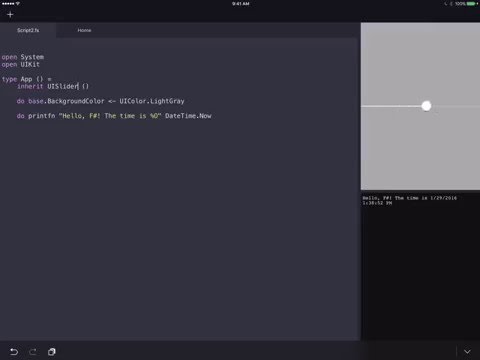Tap the Wi-Fi signal indicator
This screenshot has width=480, height=360.
tap(18, 4)
